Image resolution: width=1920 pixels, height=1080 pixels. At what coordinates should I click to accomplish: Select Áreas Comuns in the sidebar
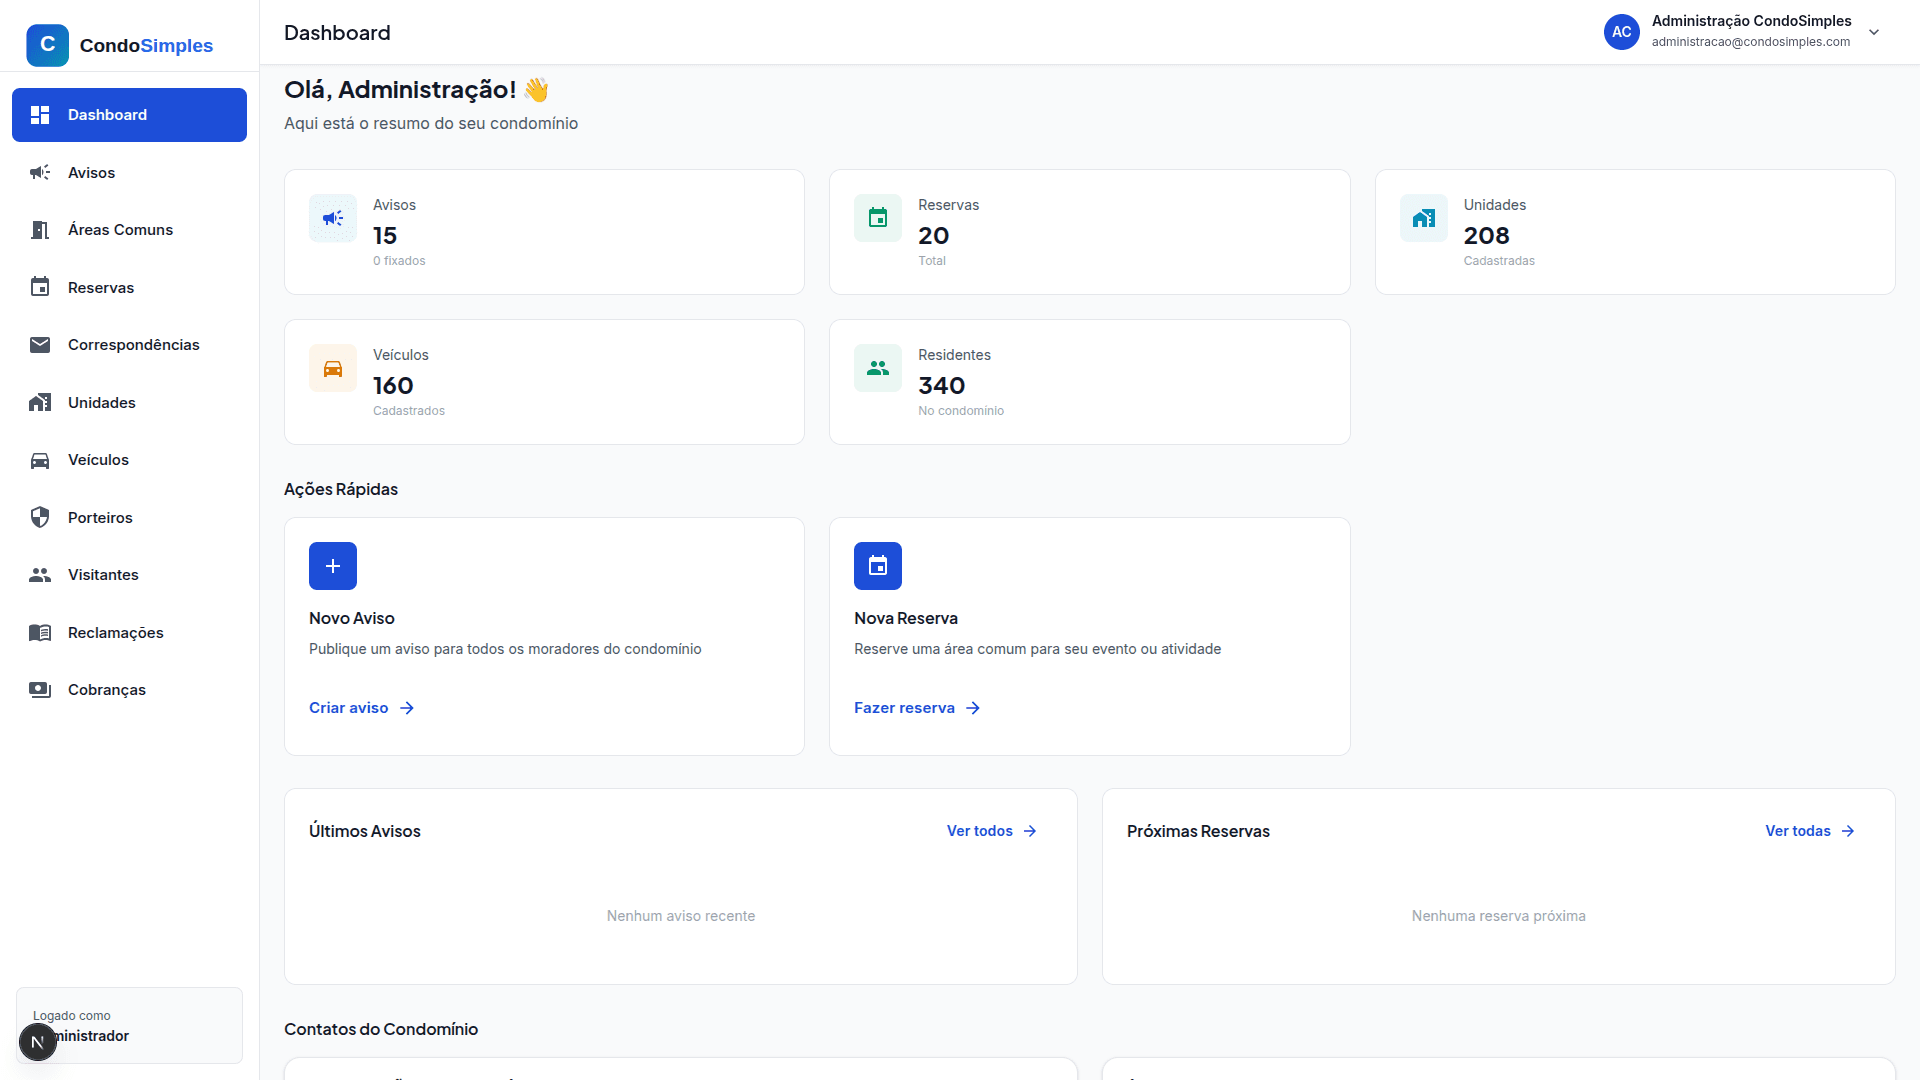coord(119,229)
